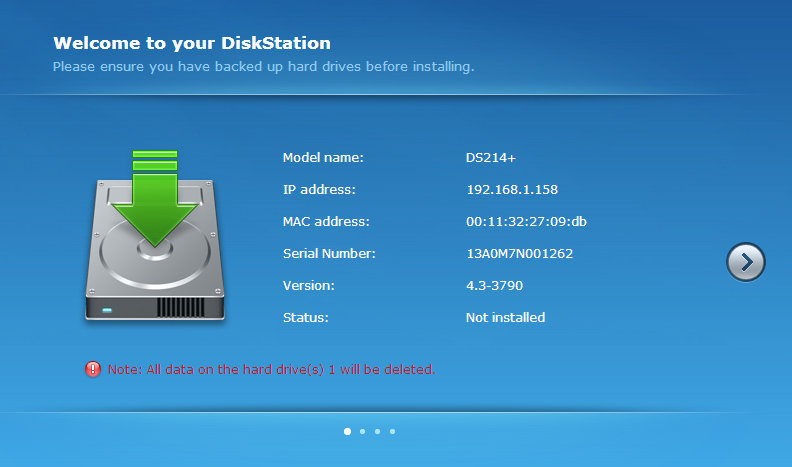Select the fourth page indicator dot
Screen dimensions: 792x467
click(392, 431)
